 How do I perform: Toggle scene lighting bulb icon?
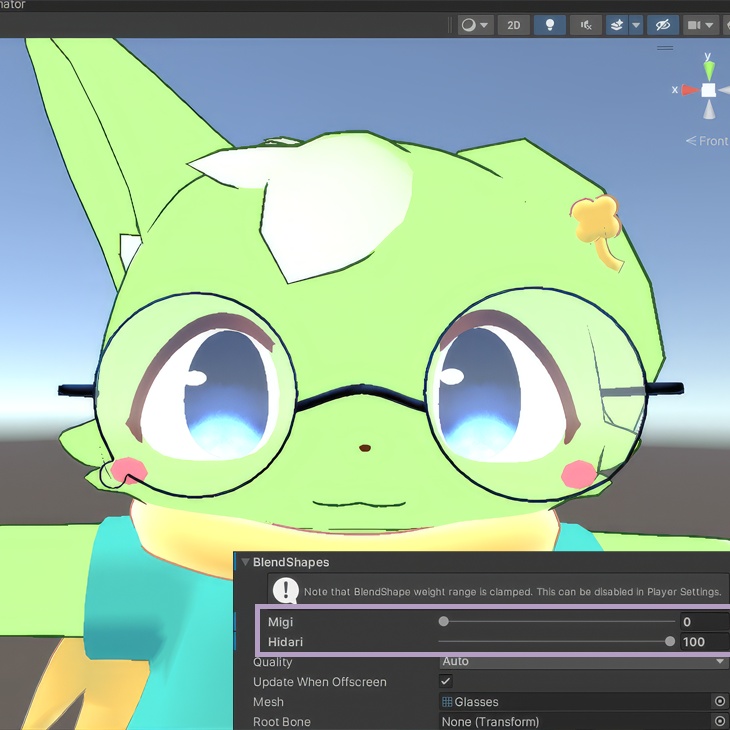[549, 25]
